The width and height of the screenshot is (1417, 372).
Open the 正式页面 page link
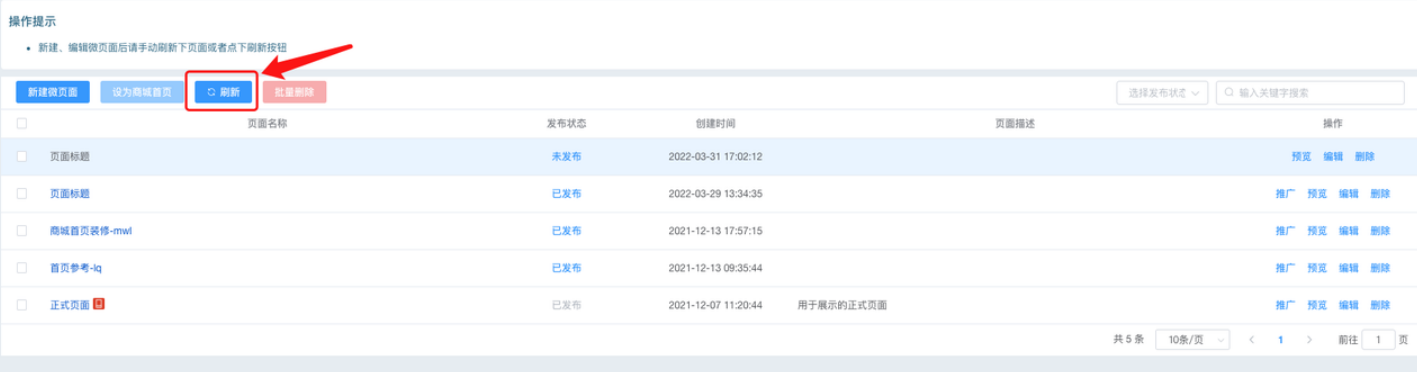pyautogui.click(x=70, y=305)
